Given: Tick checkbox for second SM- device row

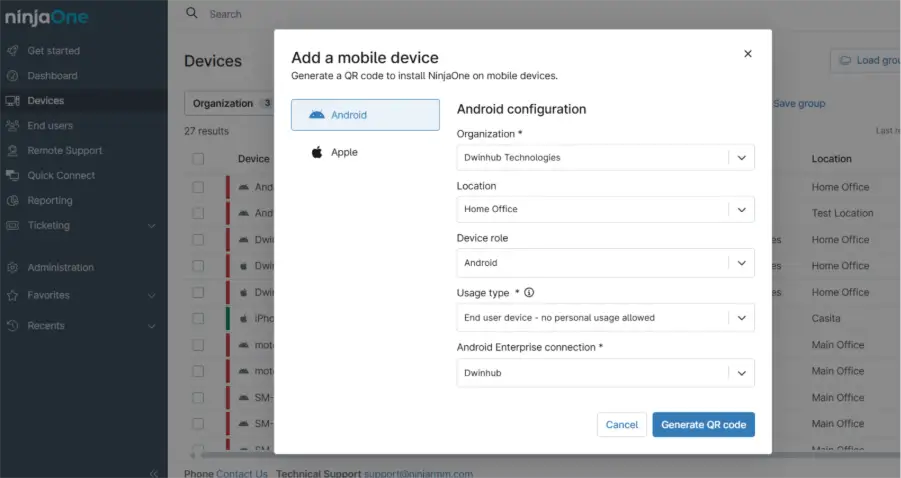Looking at the screenshot, I should click(198, 424).
